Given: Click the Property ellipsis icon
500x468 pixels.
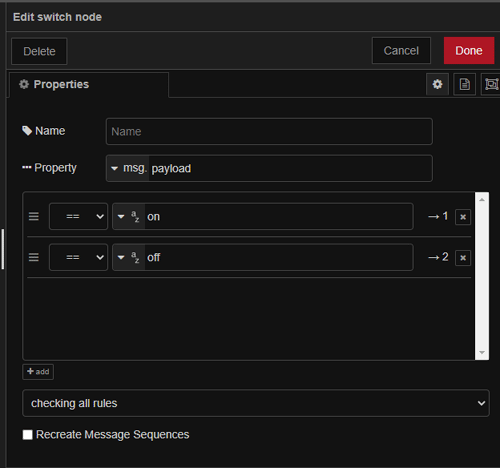Looking at the screenshot, I should click(x=27, y=167).
